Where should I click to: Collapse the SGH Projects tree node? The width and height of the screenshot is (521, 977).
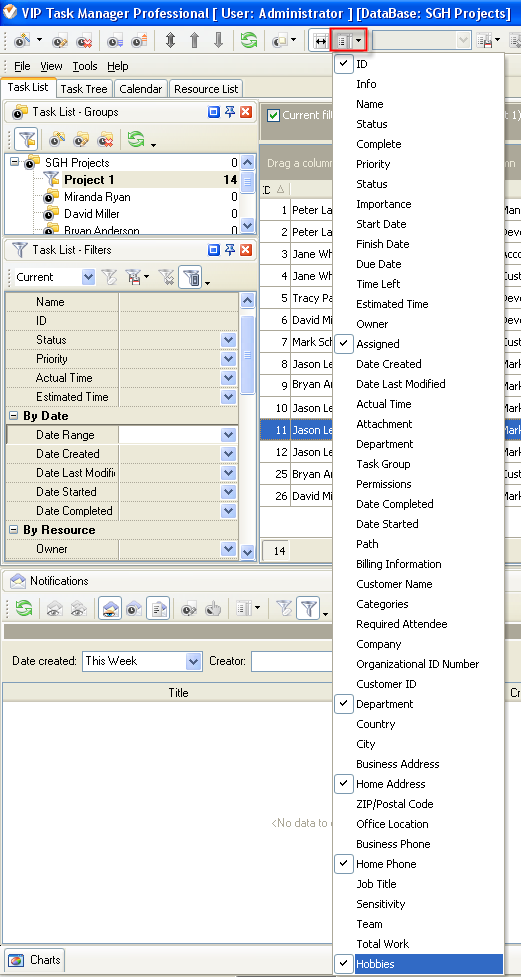coord(14,162)
